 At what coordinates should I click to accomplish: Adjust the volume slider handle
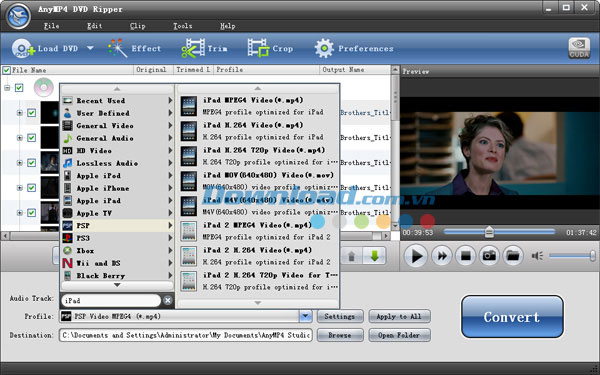[x=592, y=256]
